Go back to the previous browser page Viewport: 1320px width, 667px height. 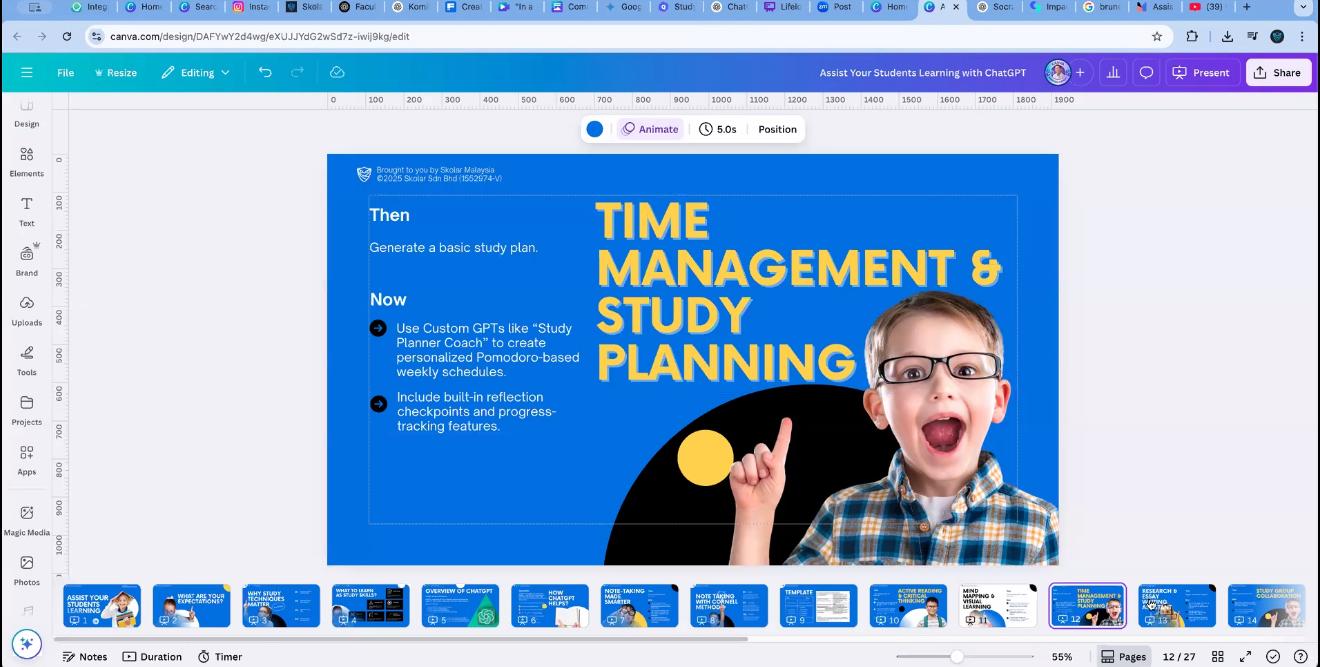[17, 36]
